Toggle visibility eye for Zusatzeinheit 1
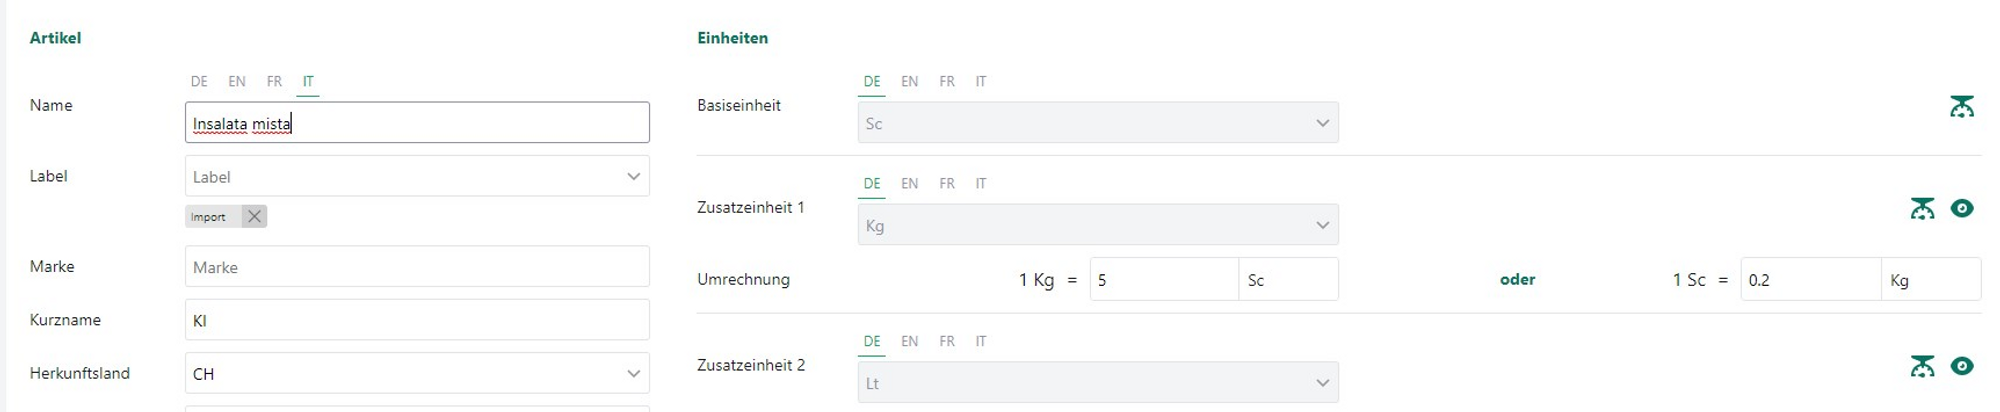2000x412 pixels. coord(1962,208)
